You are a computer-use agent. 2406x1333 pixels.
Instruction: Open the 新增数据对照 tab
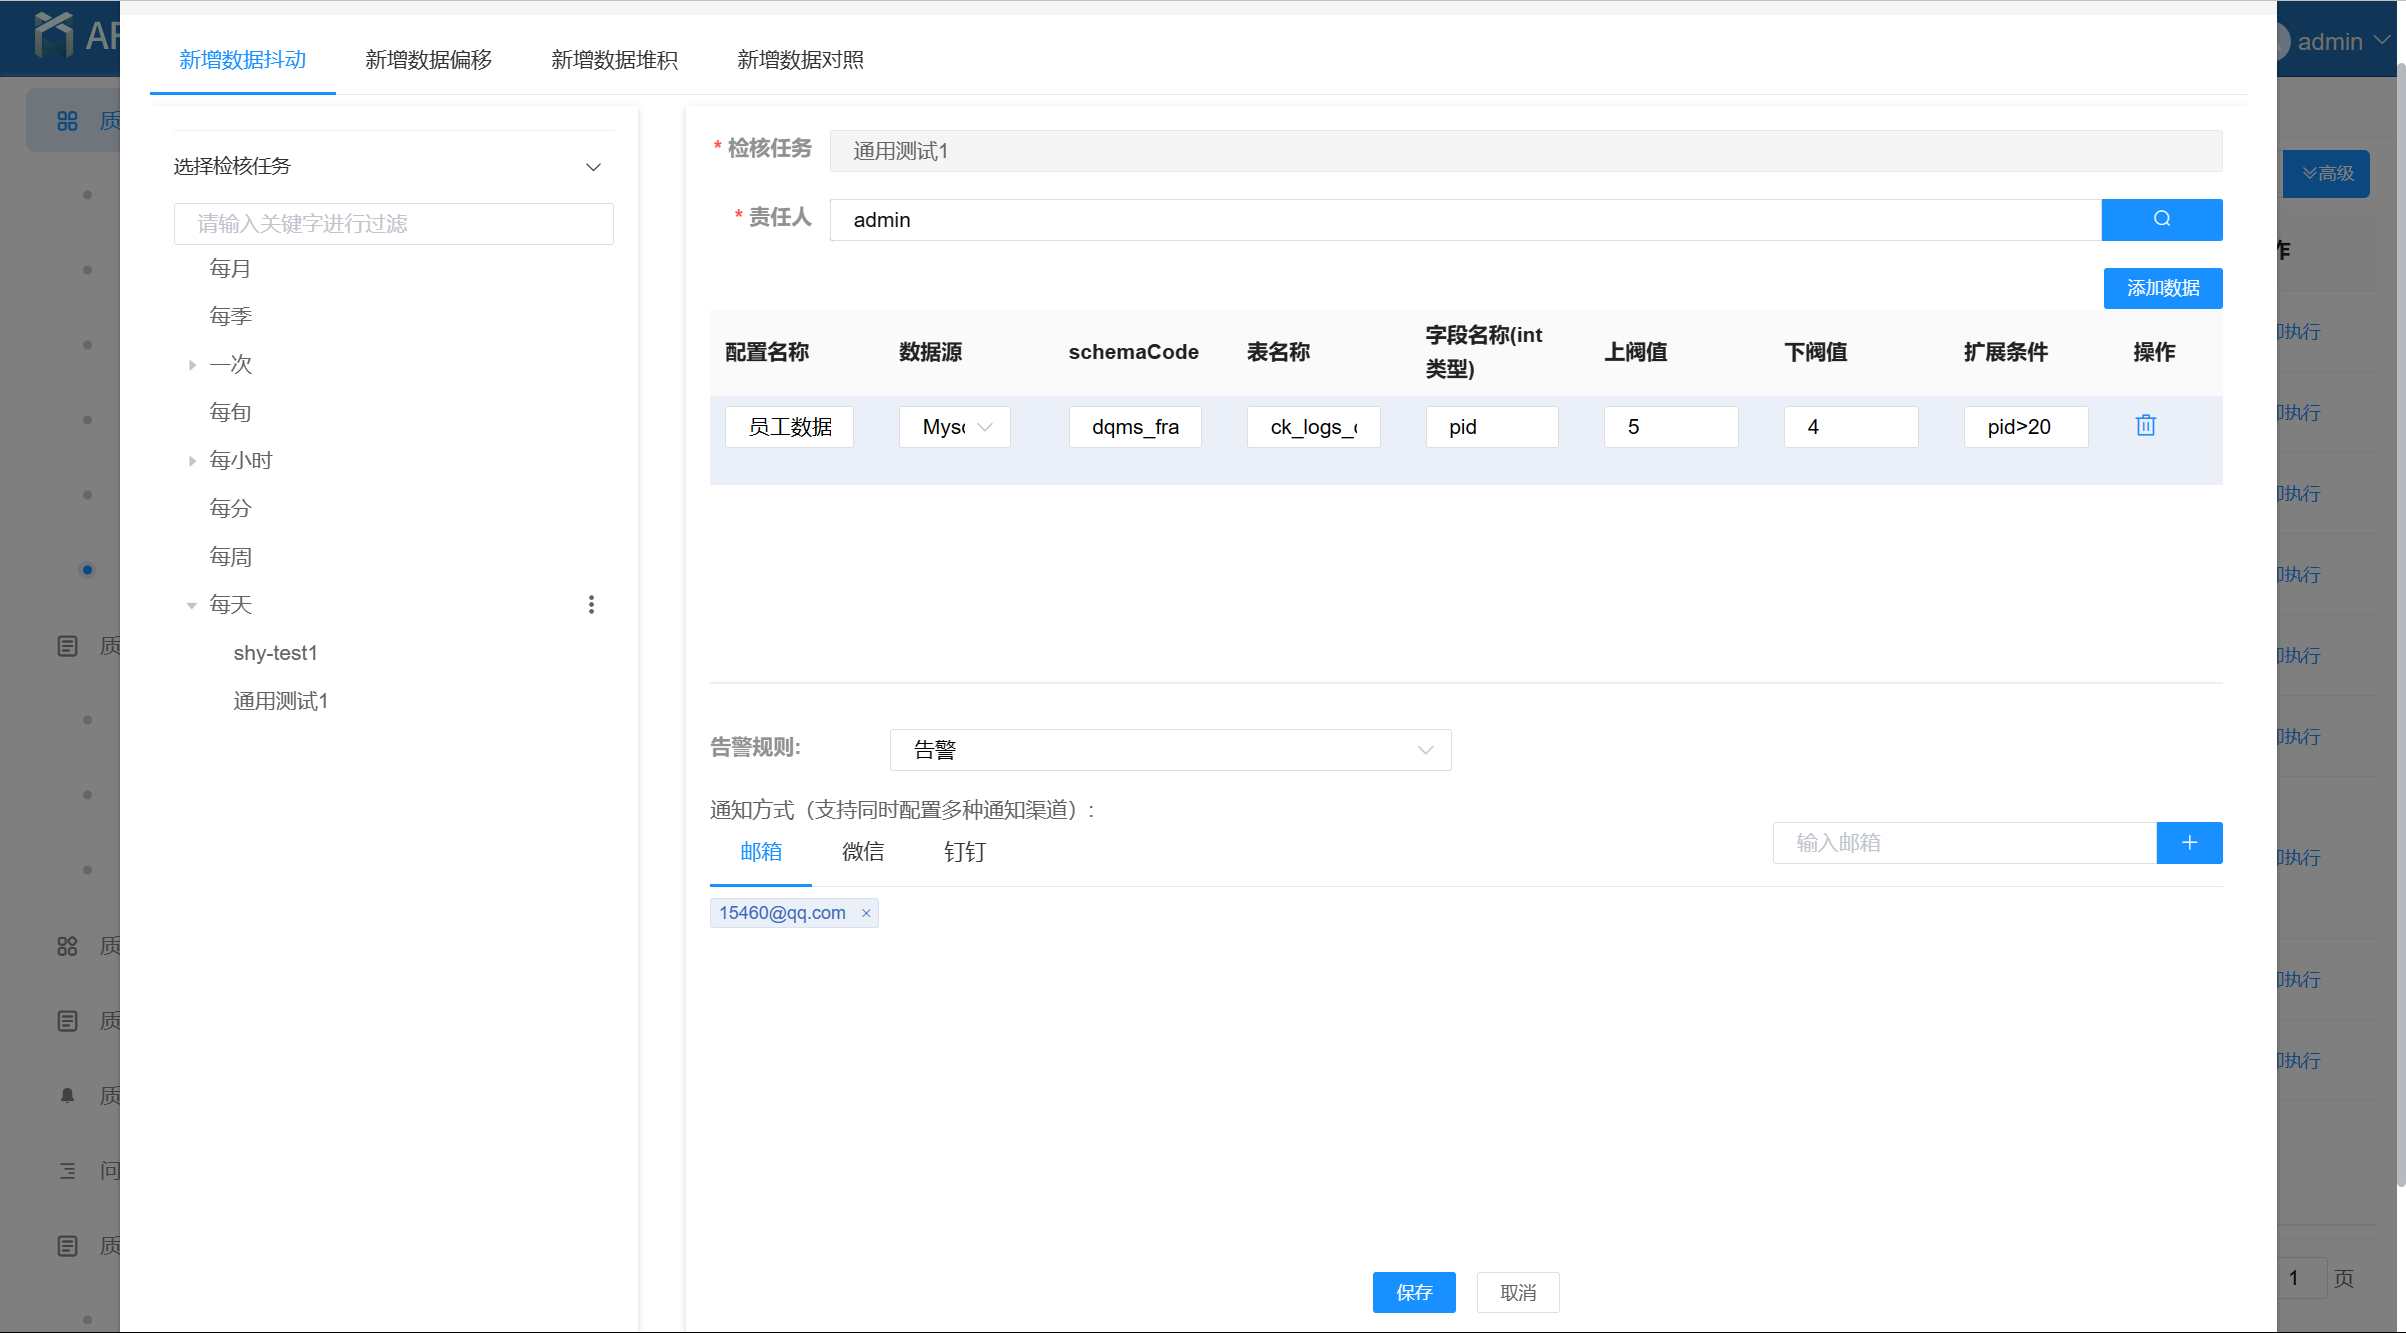[800, 60]
